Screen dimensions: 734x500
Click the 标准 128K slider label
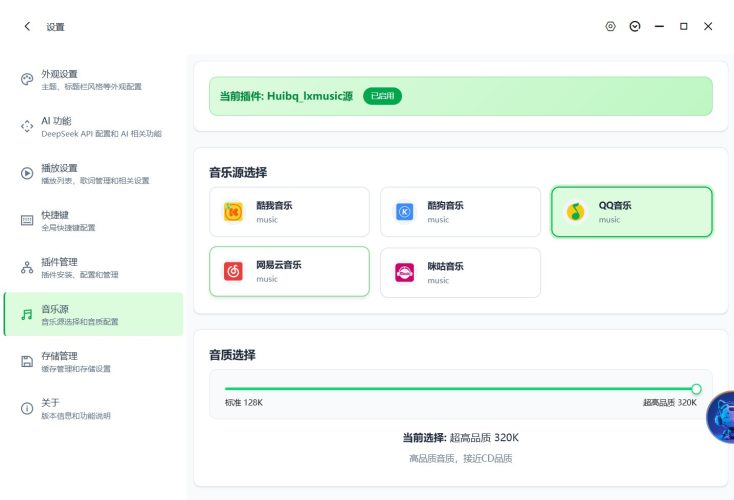pyautogui.click(x=244, y=403)
